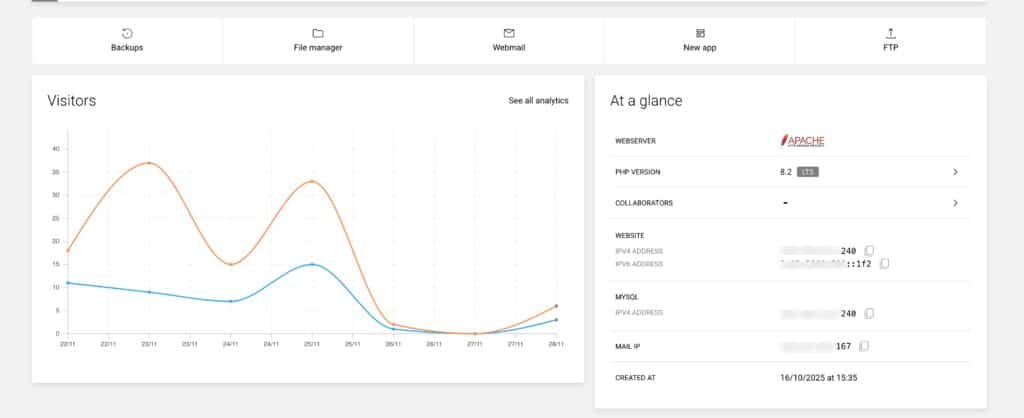
Task: Copy the Mail IP address
Action: pyautogui.click(x=864, y=346)
